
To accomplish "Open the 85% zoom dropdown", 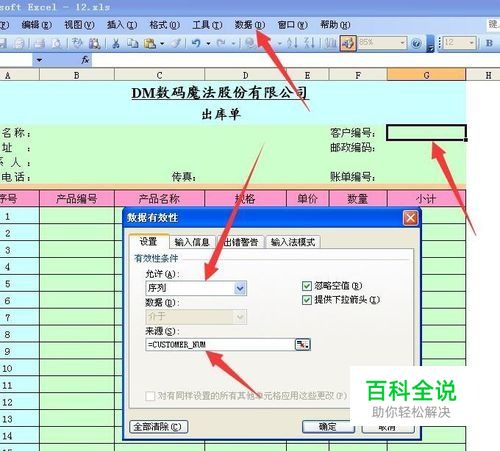I will coord(402,43).
